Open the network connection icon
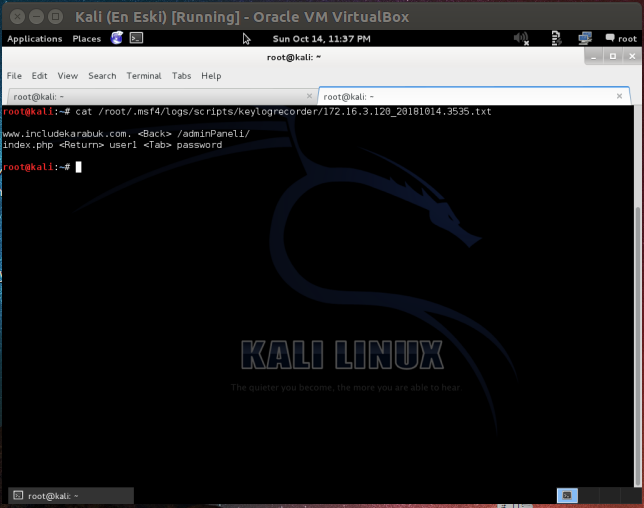Viewport: 644px width, 508px height. click(x=585, y=38)
